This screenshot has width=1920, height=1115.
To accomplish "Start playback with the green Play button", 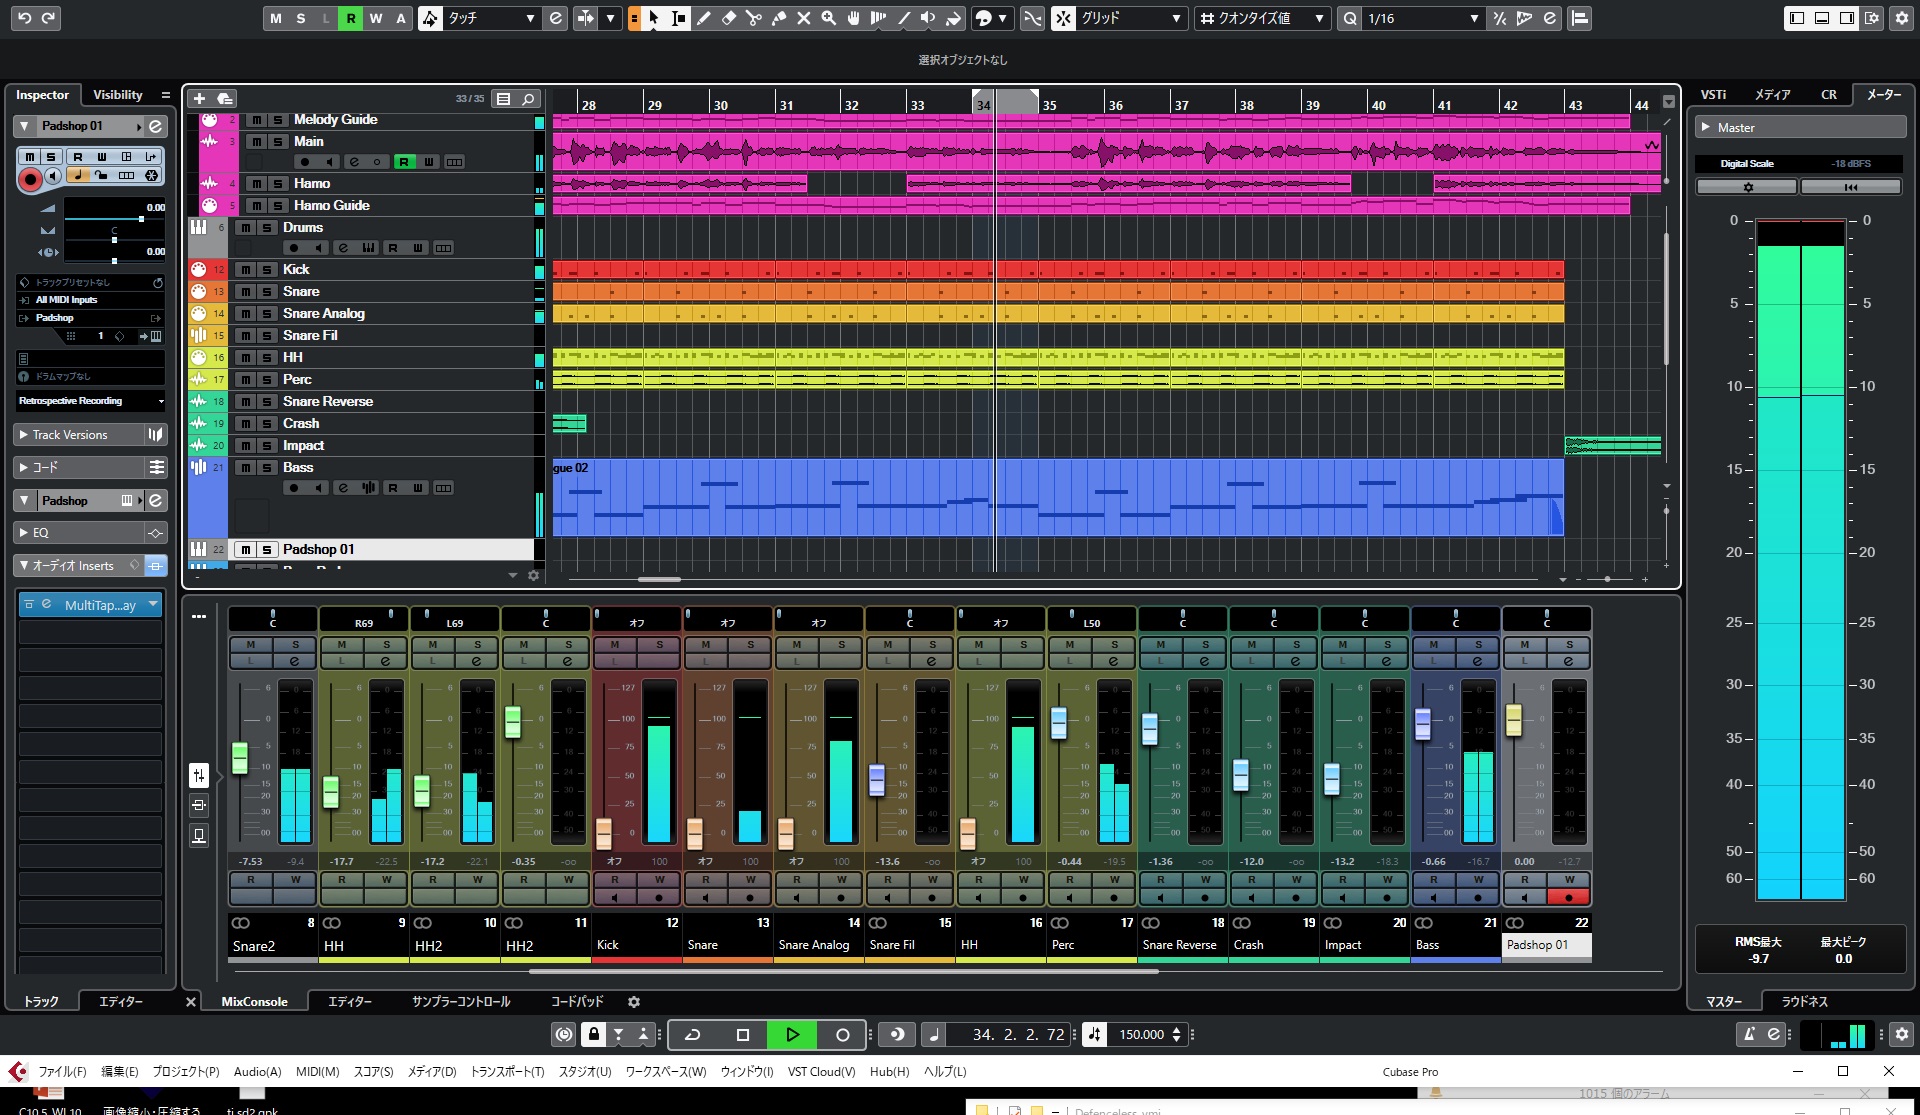I will (x=792, y=1034).
